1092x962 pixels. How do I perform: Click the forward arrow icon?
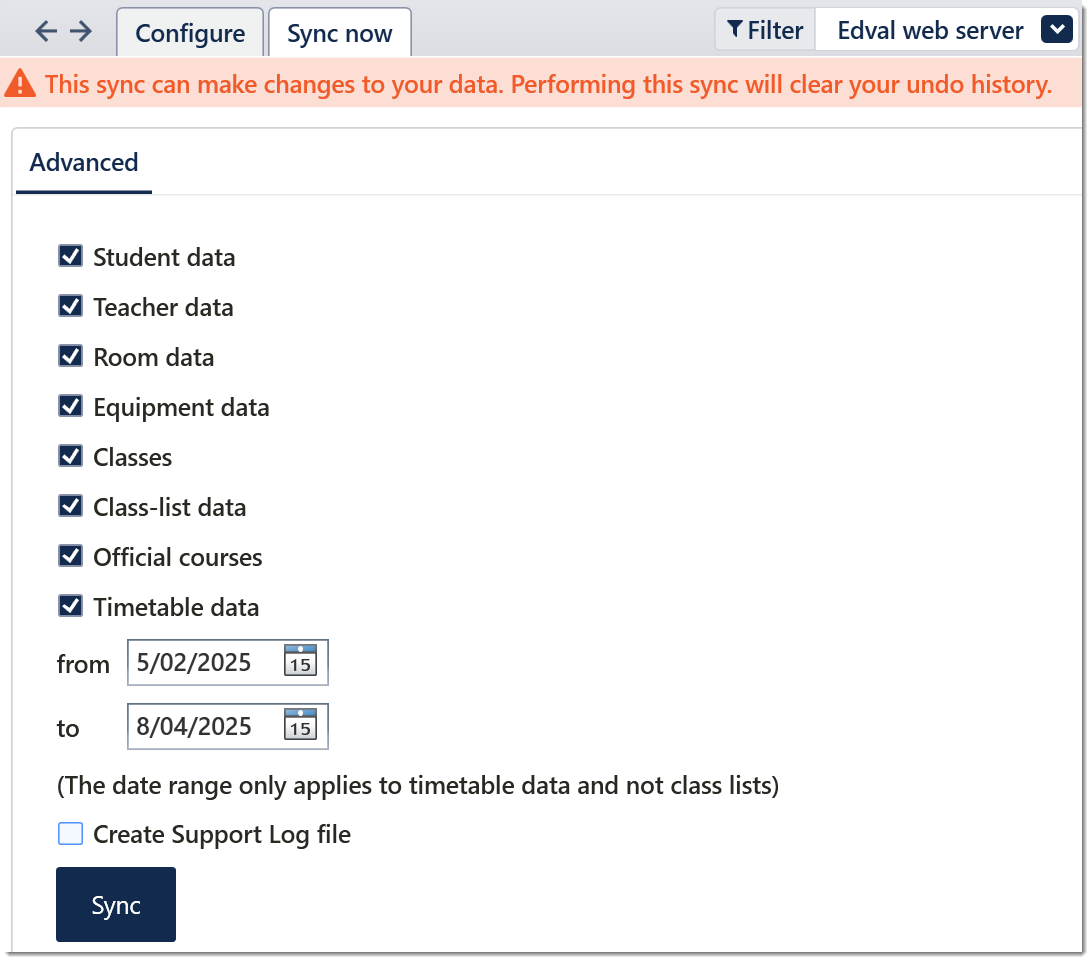pos(81,31)
